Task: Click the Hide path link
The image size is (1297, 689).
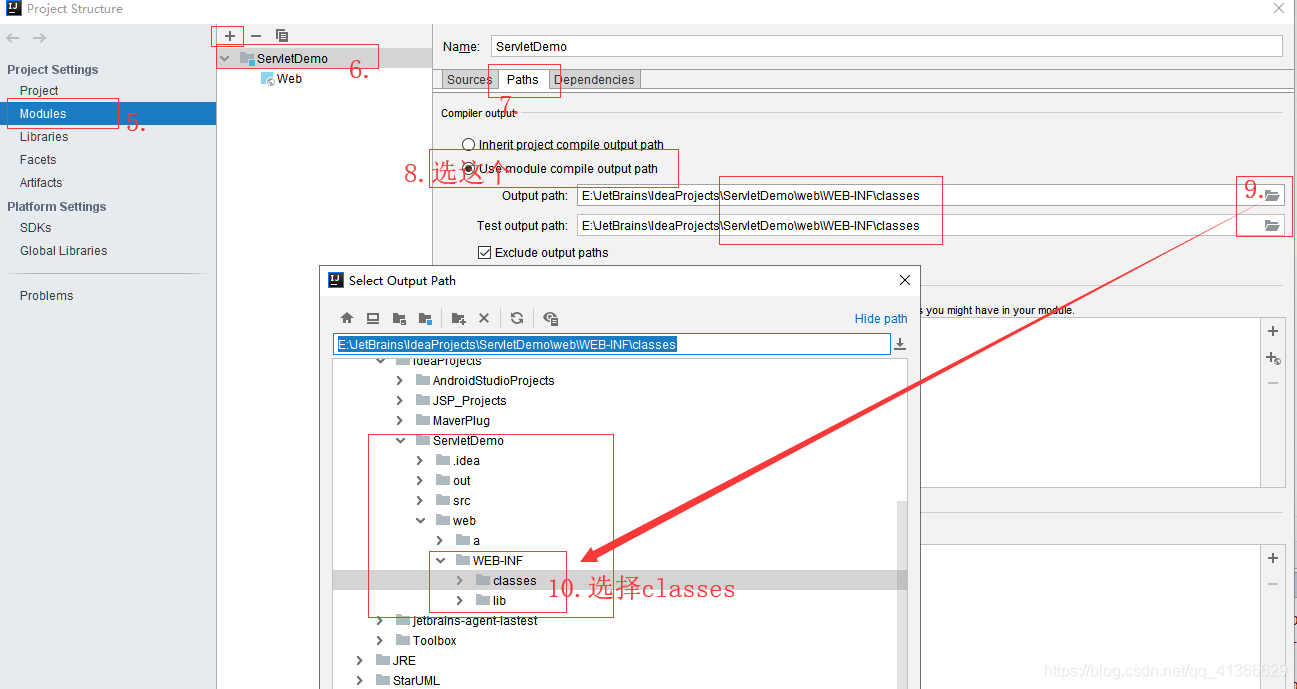Action: [x=881, y=319]
